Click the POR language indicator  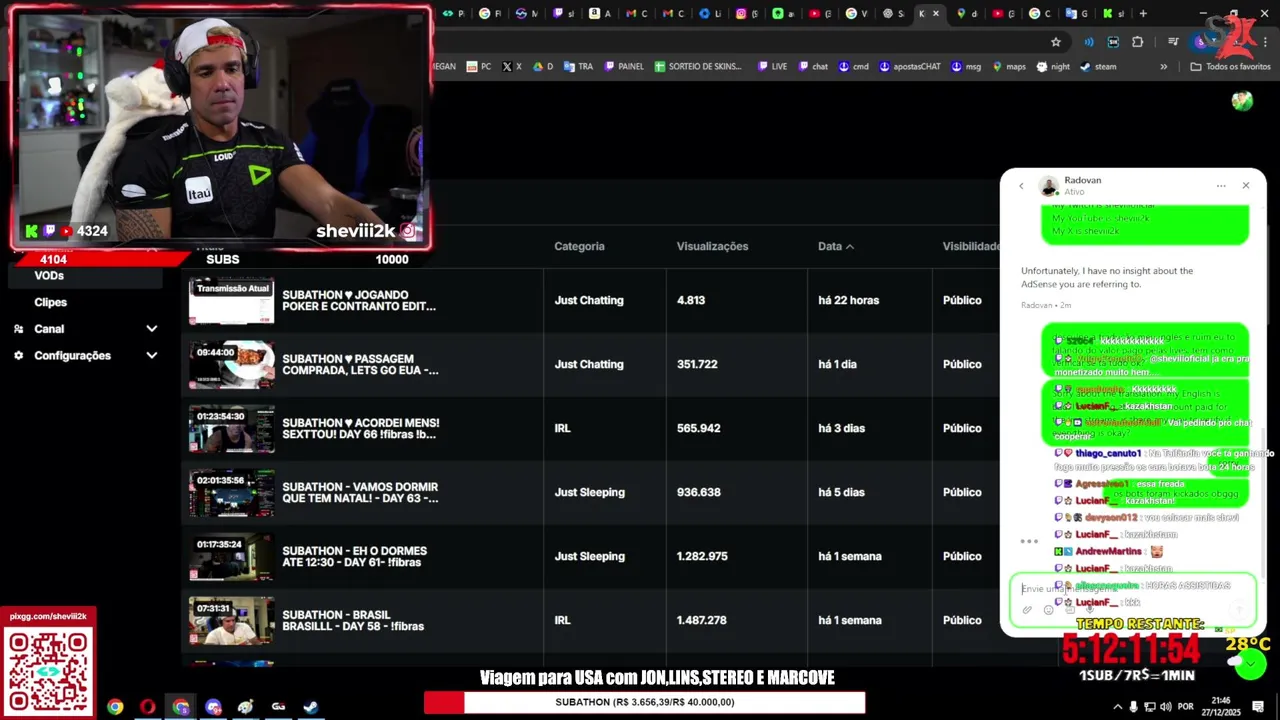[1186, 706]
